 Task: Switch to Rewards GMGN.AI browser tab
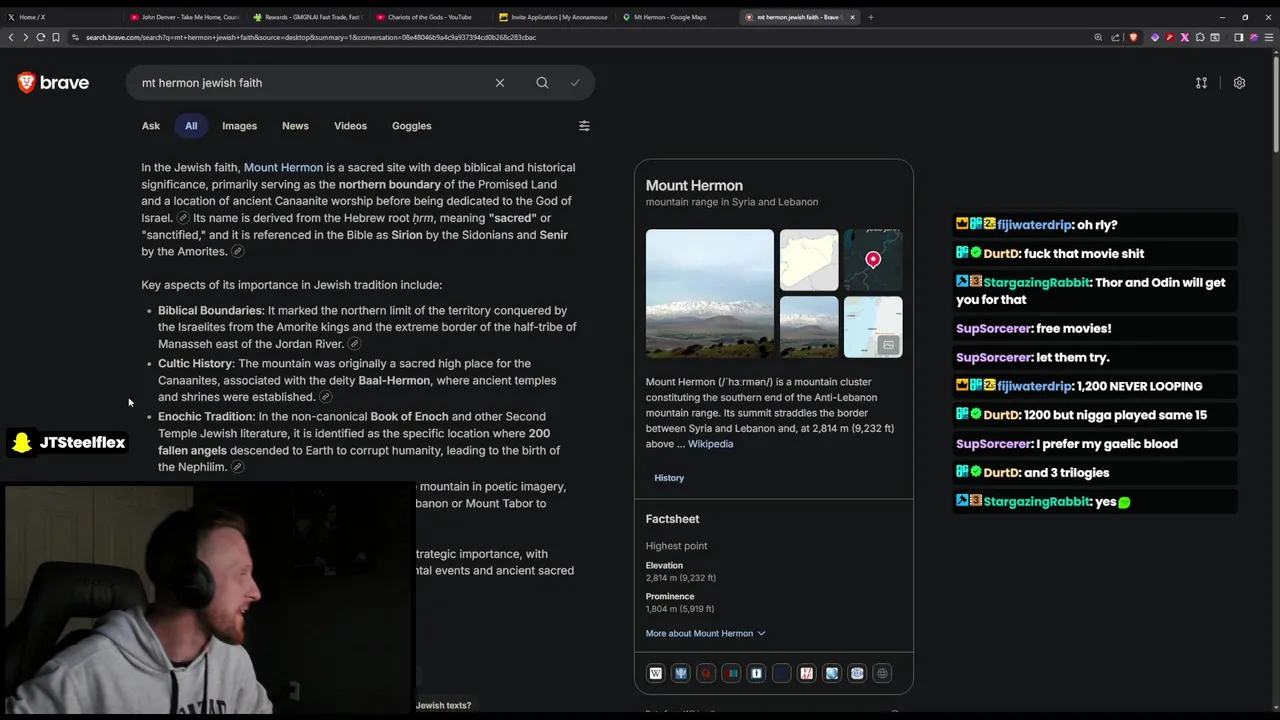[x=308, y=17]
